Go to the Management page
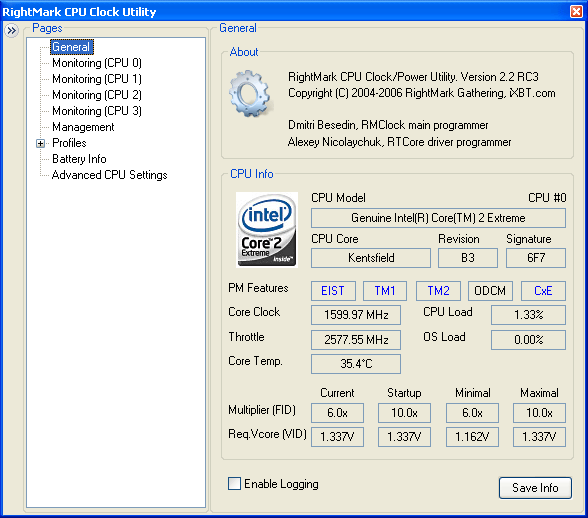 [x=83, y=127]
